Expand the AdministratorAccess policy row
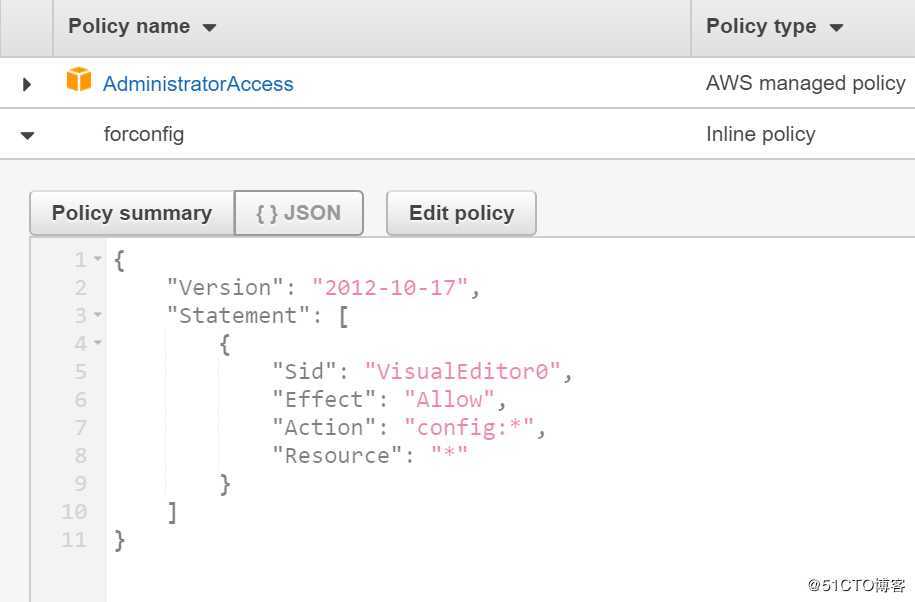 point(27,84)
